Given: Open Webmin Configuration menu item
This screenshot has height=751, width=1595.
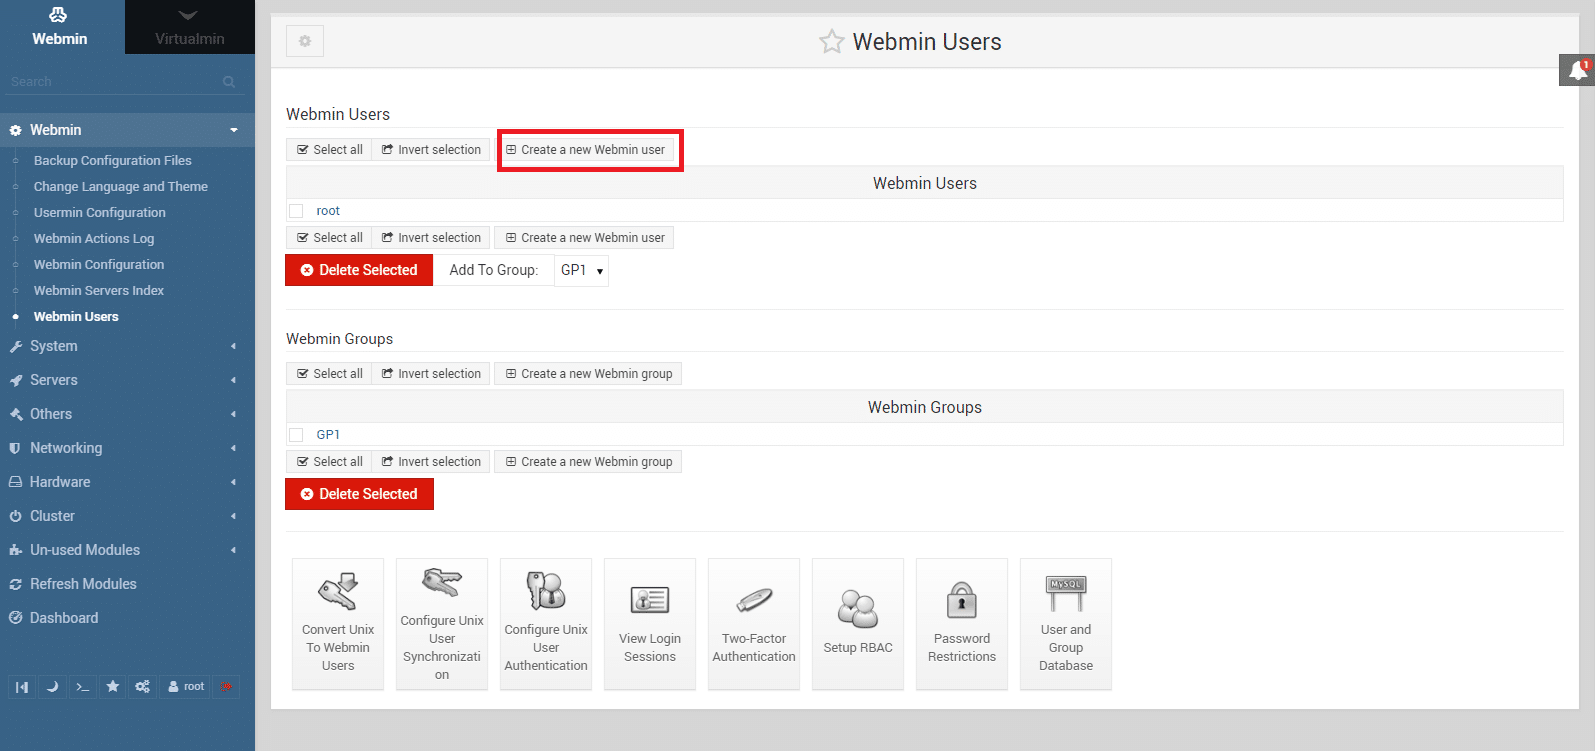Looking at the screenshot, I should 99,264.
